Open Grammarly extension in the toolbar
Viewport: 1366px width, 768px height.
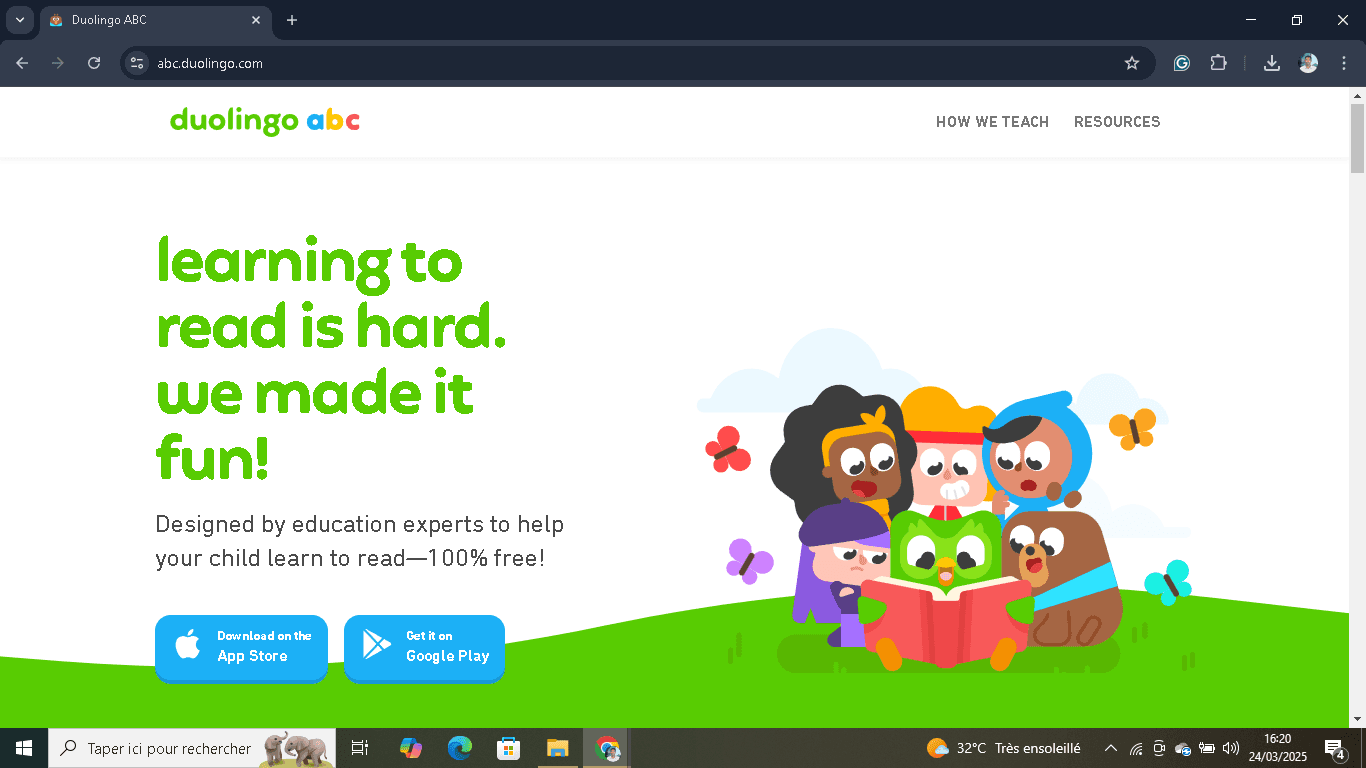tap(1181, 62)
